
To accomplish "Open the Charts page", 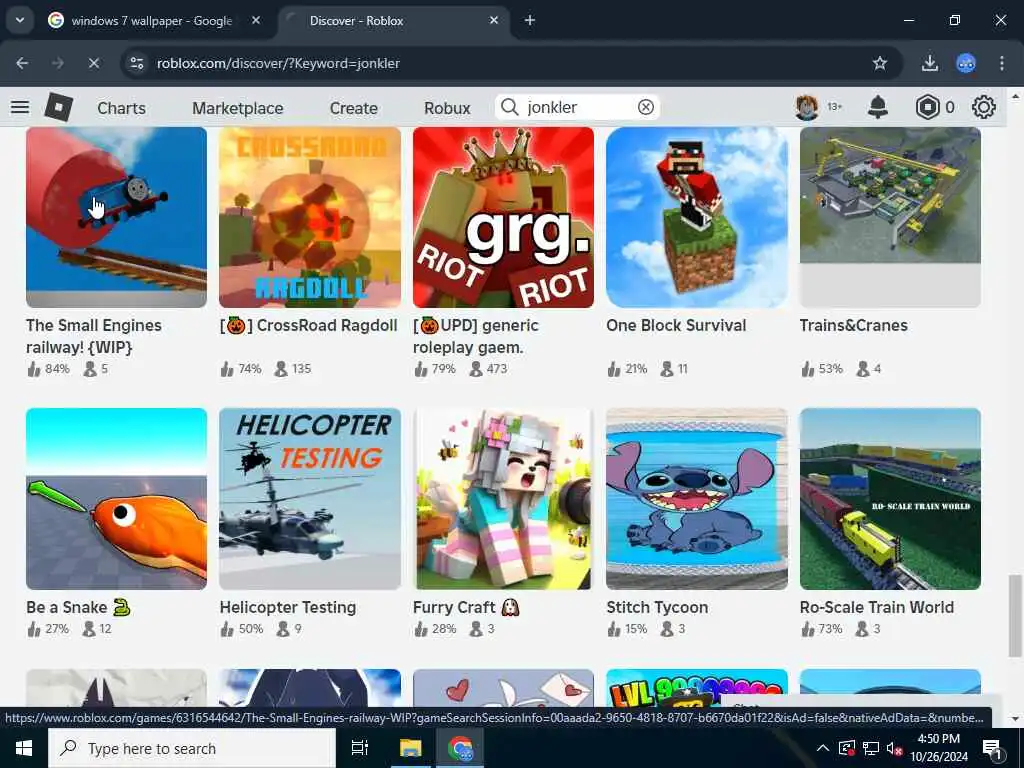I will click(x=121, y=108).
